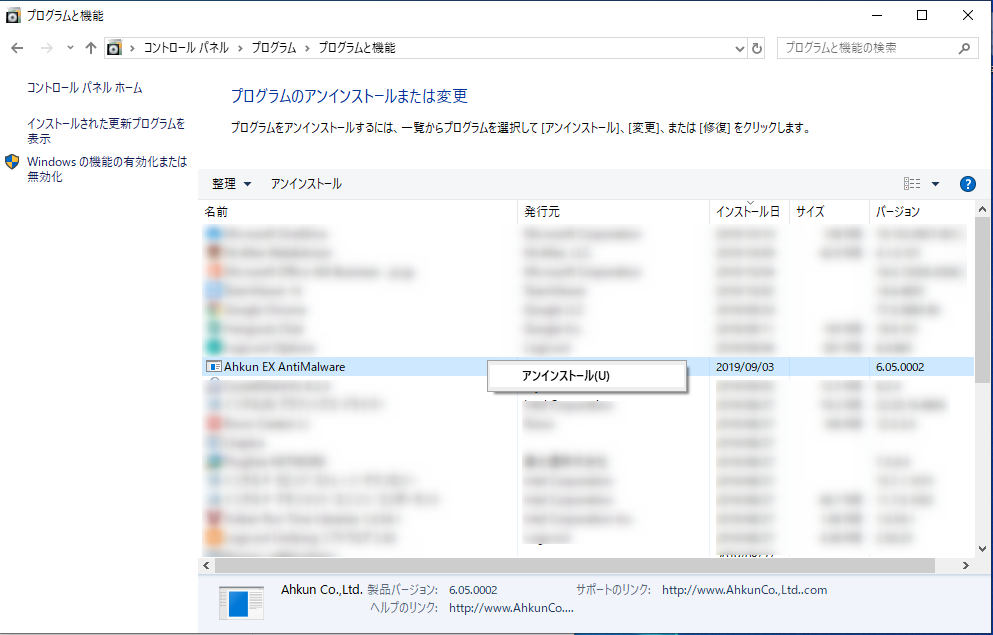This screenshot has width=993, height=635.
Task: Refresh the Programs and Features list
Action: (x=757, y=48)
